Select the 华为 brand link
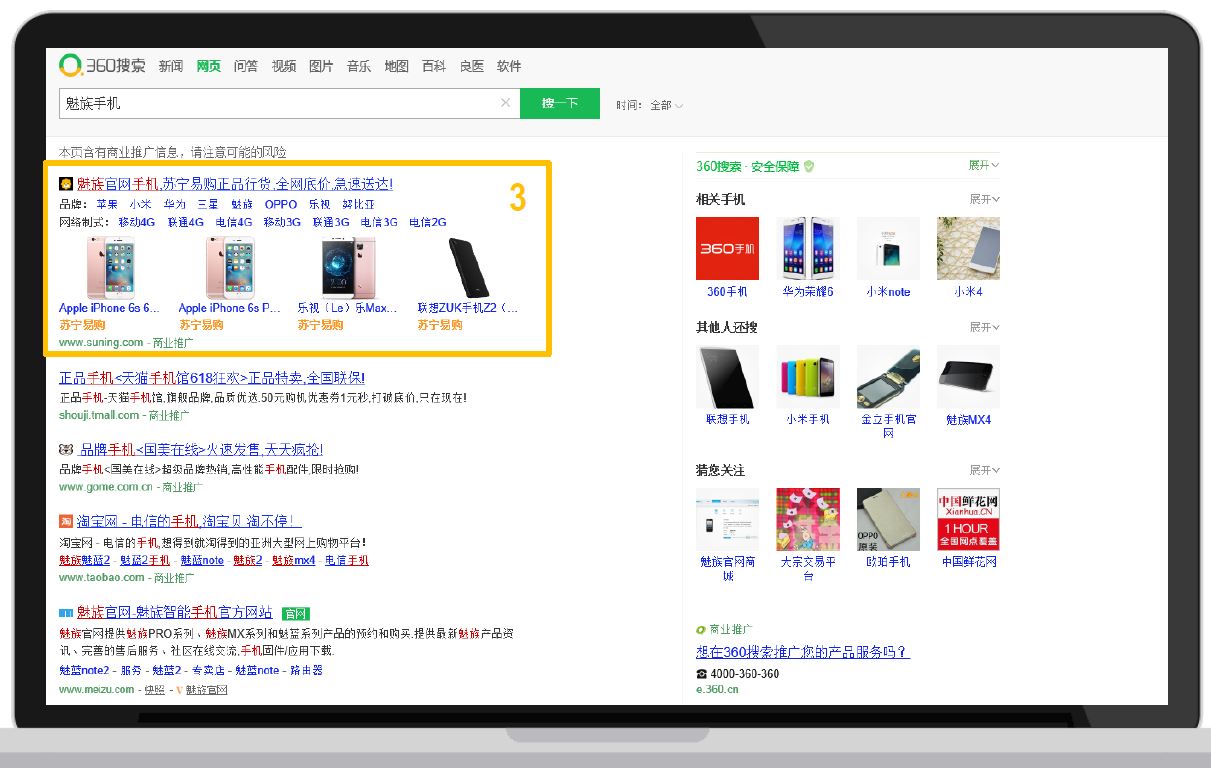The image size is (1211, 779). click(175, 204)
